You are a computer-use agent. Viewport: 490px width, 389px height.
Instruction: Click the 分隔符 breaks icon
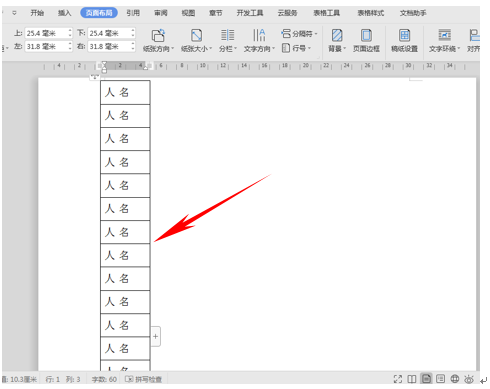286,33
